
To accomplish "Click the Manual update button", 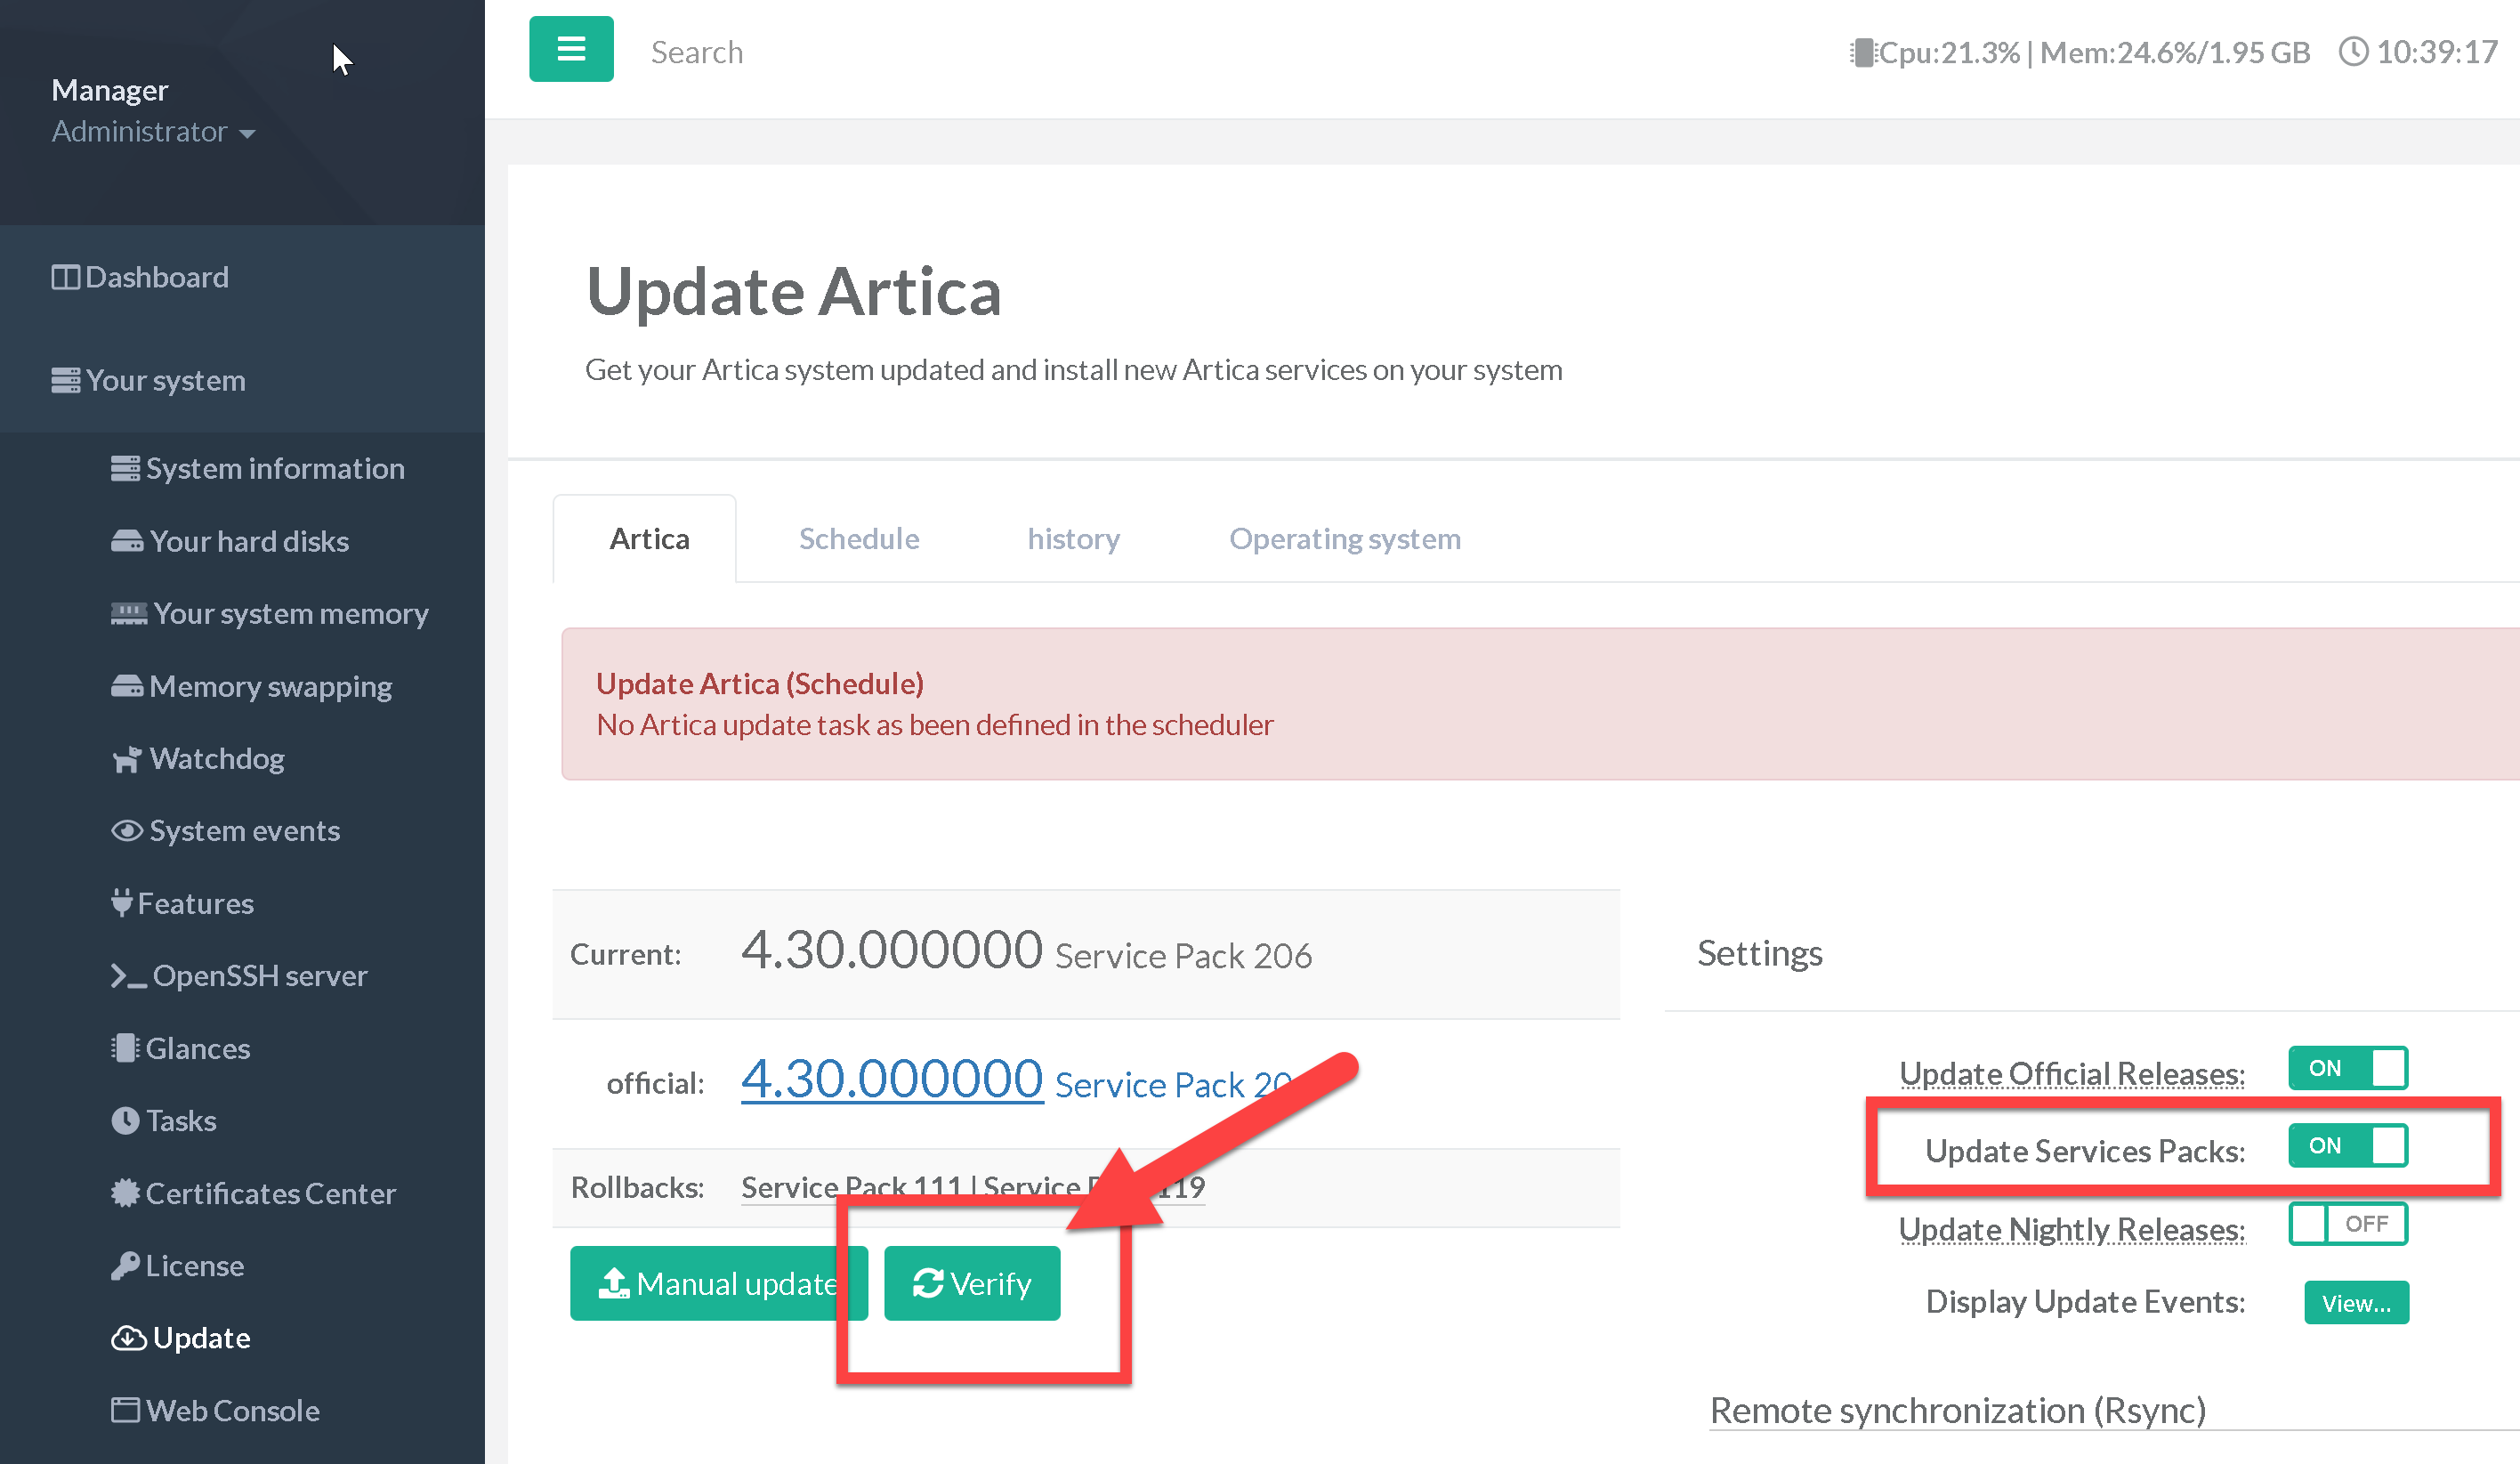I will (717, 1283).
